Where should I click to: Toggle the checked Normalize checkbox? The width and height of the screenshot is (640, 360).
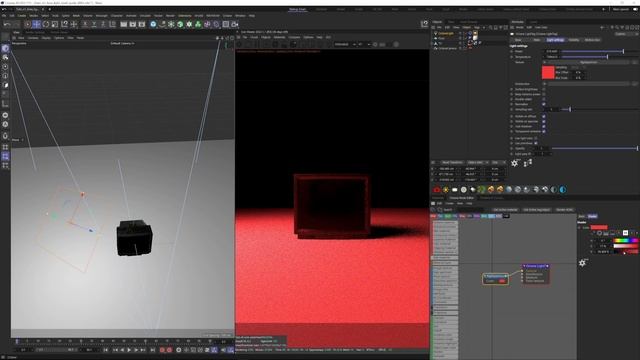[544, 104]
